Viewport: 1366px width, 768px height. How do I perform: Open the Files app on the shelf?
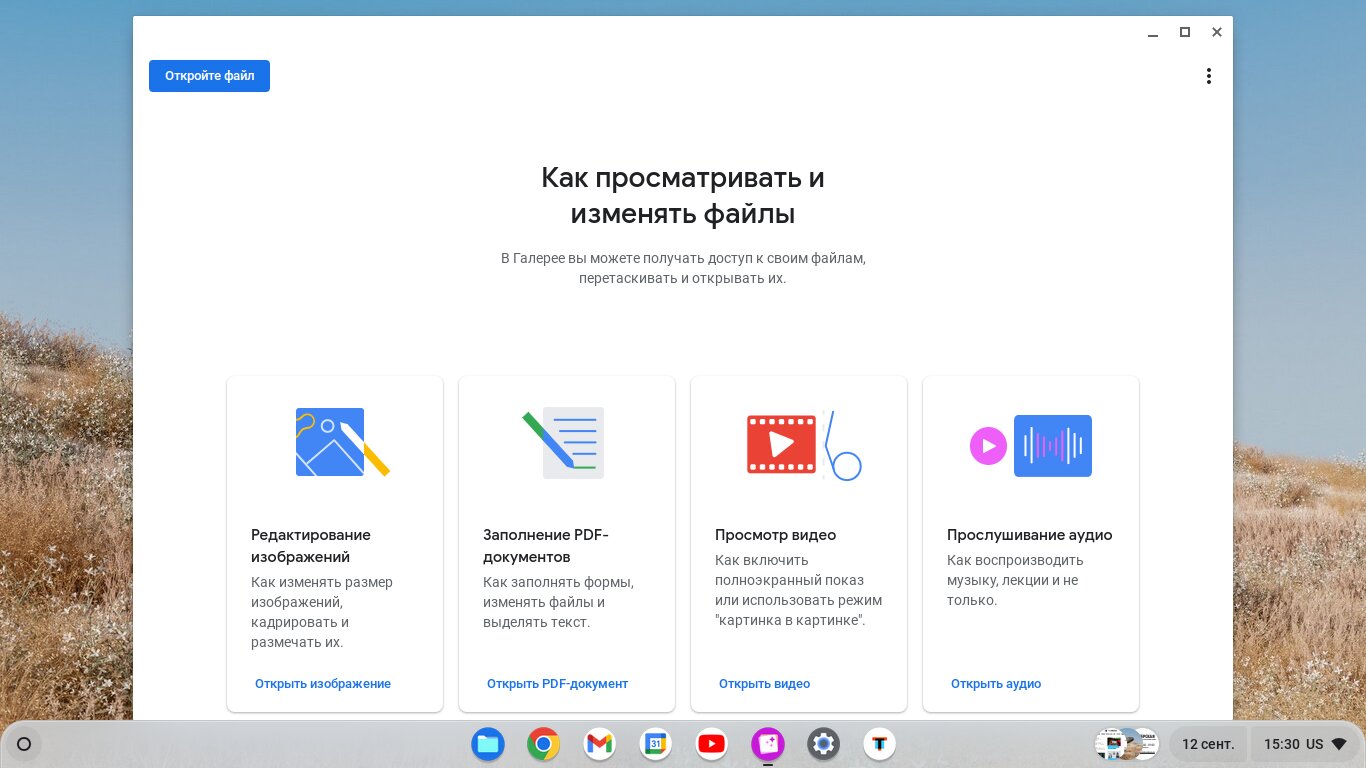[488, 744]
